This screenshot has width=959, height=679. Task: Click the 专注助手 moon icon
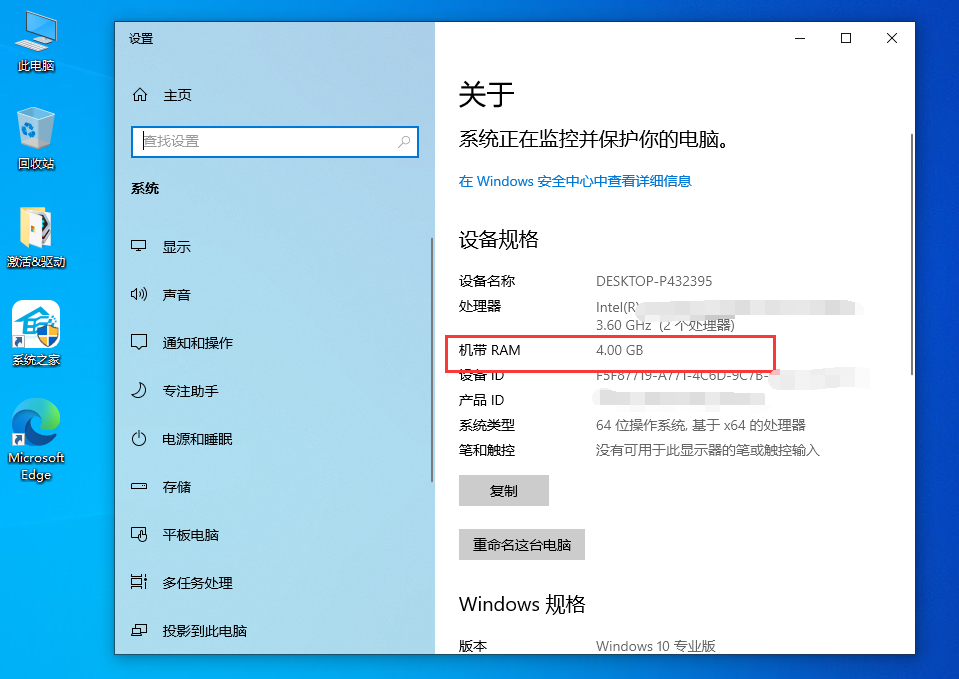[139, 390]
